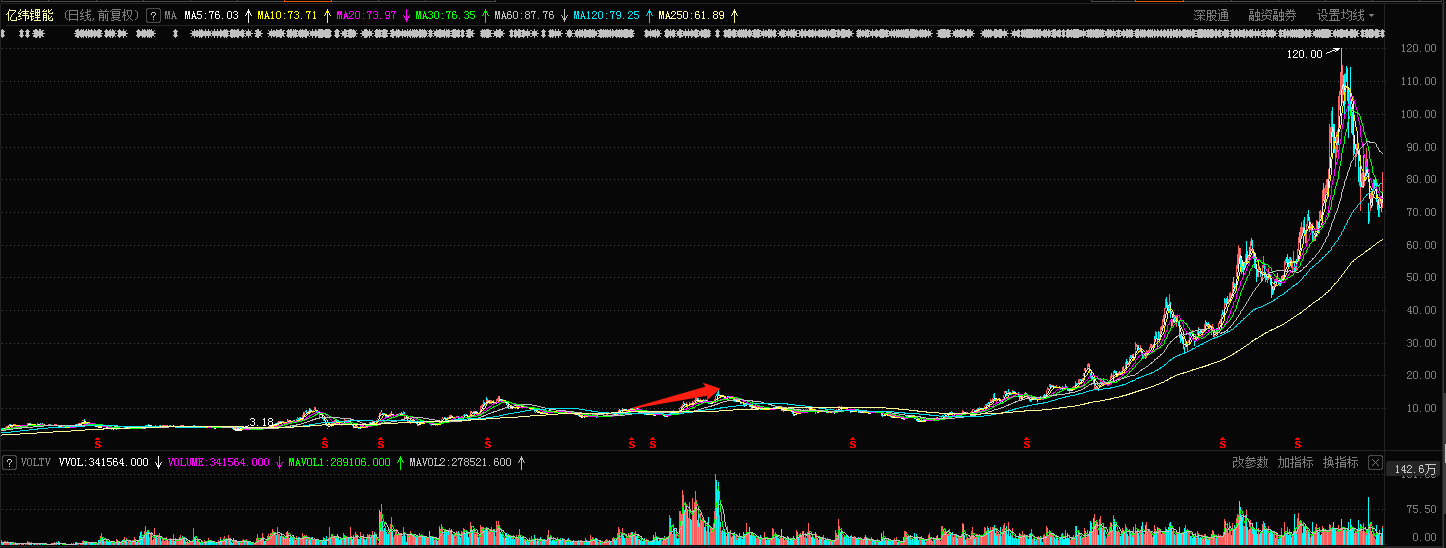The width and height of the screenshot is (1446, 548).
Task: Select the 亿纬锂能 stock name
Action: click(30, 16)
